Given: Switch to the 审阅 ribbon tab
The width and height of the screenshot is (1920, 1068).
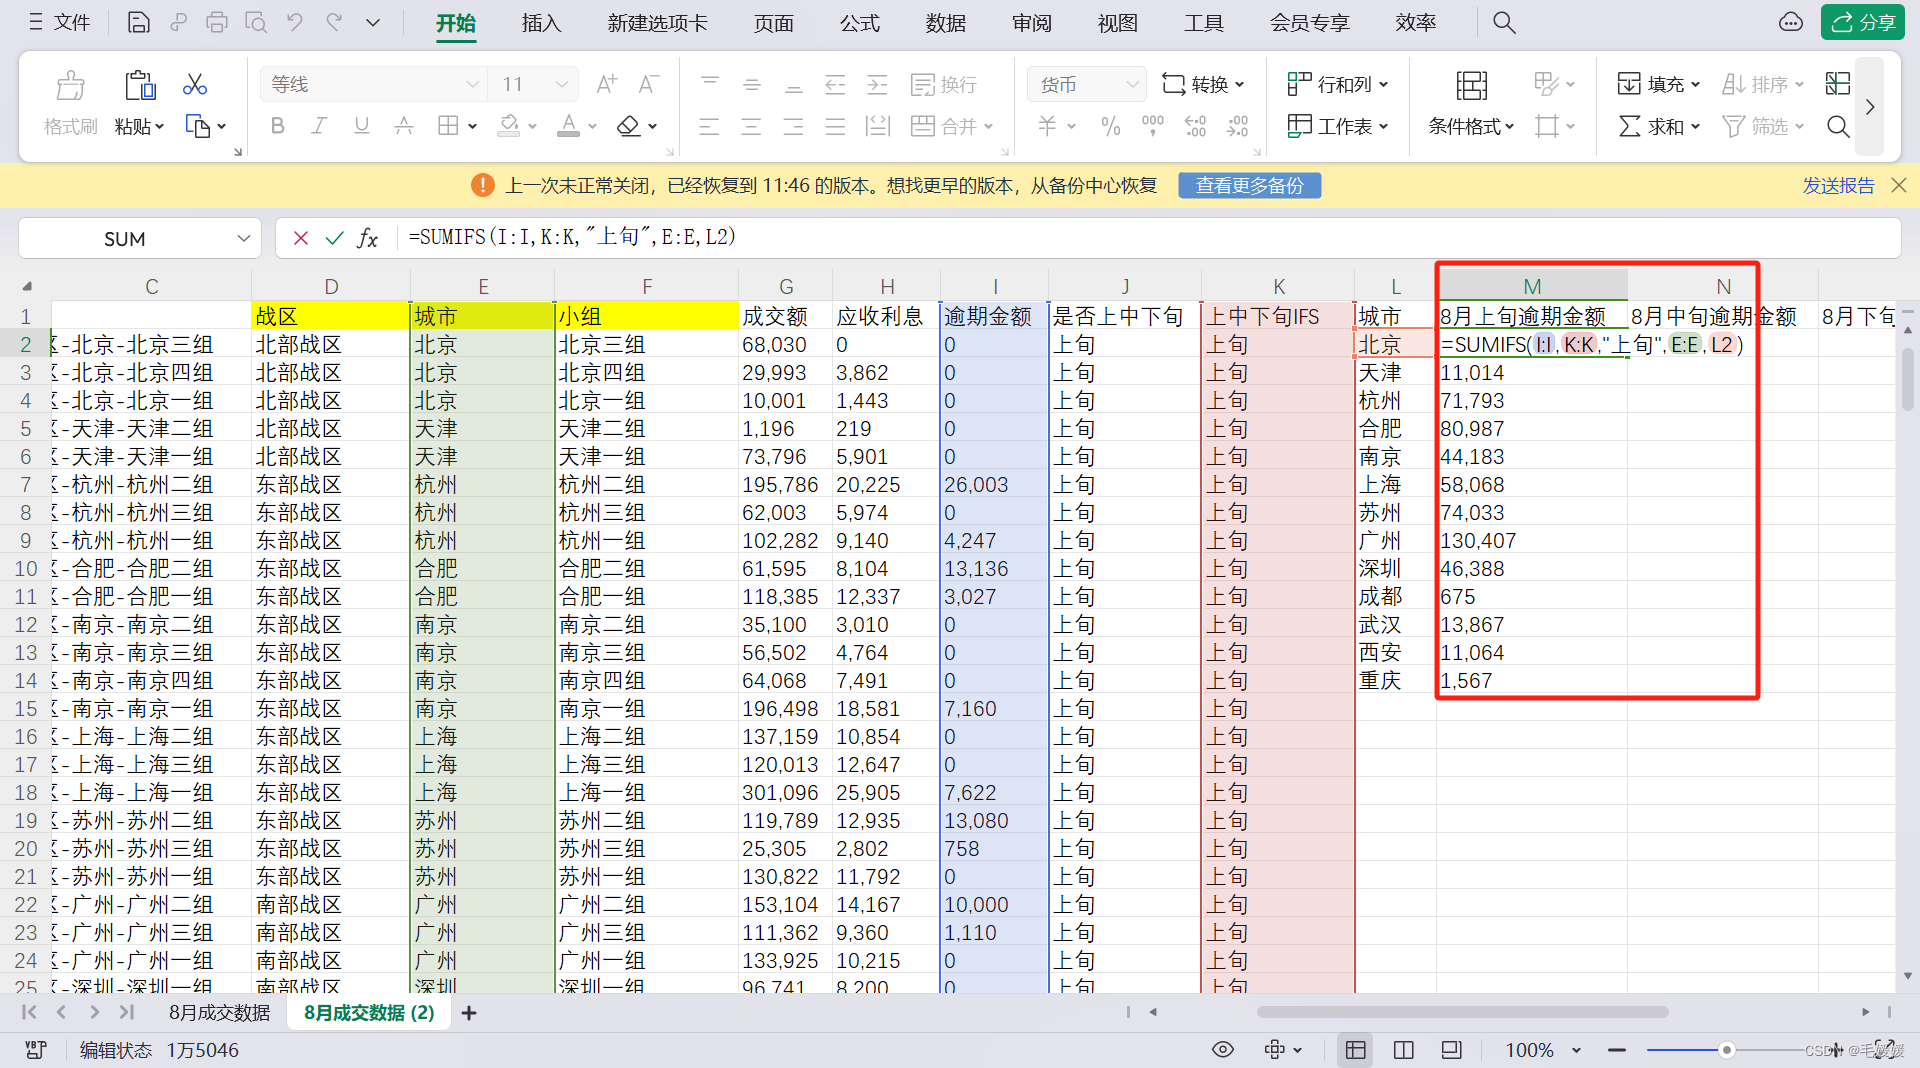Looking at the screenshot, I should 1032,22.
